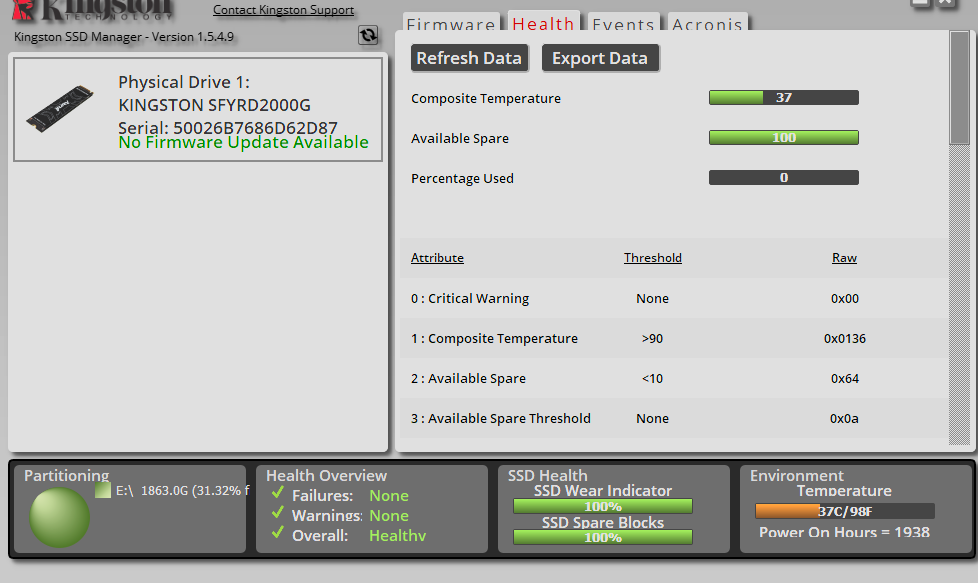
Task: Open the Firmware tab
Action: tap(451, 22)
